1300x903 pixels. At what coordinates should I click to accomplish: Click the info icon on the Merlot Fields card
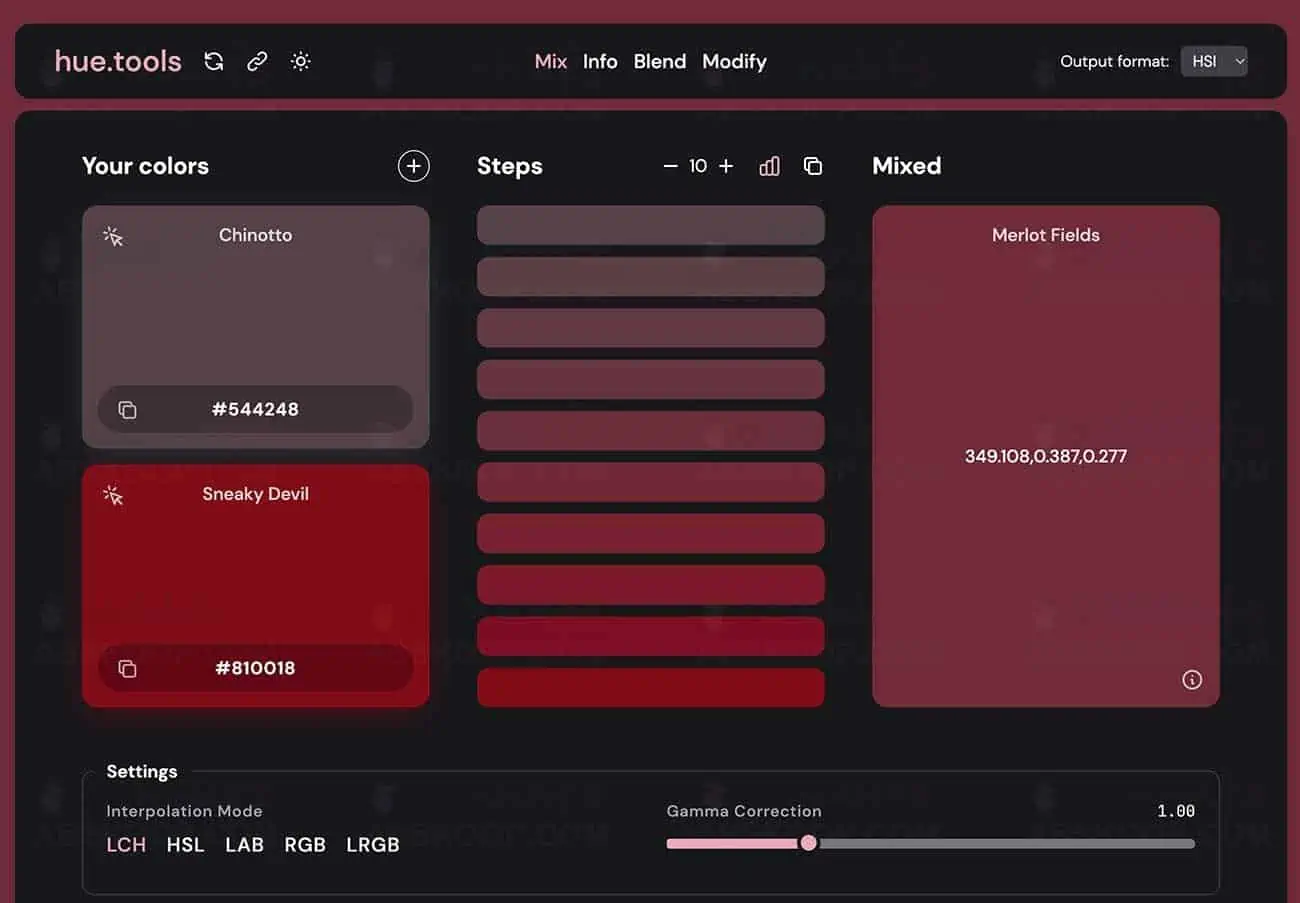(1192, 679)
